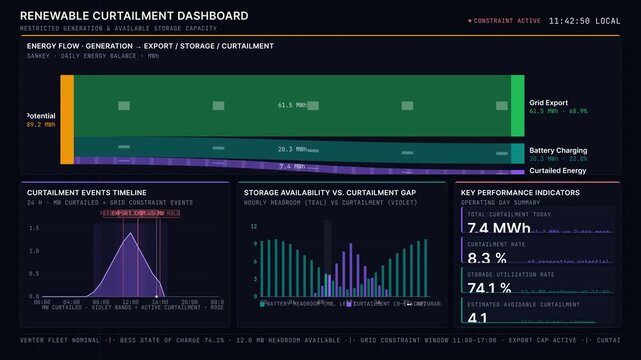Select the "CONSTRAINT ACTIVE" status label
Image resolution: width=641 pixels, height=360 pixels.
(x=507, y=20)
